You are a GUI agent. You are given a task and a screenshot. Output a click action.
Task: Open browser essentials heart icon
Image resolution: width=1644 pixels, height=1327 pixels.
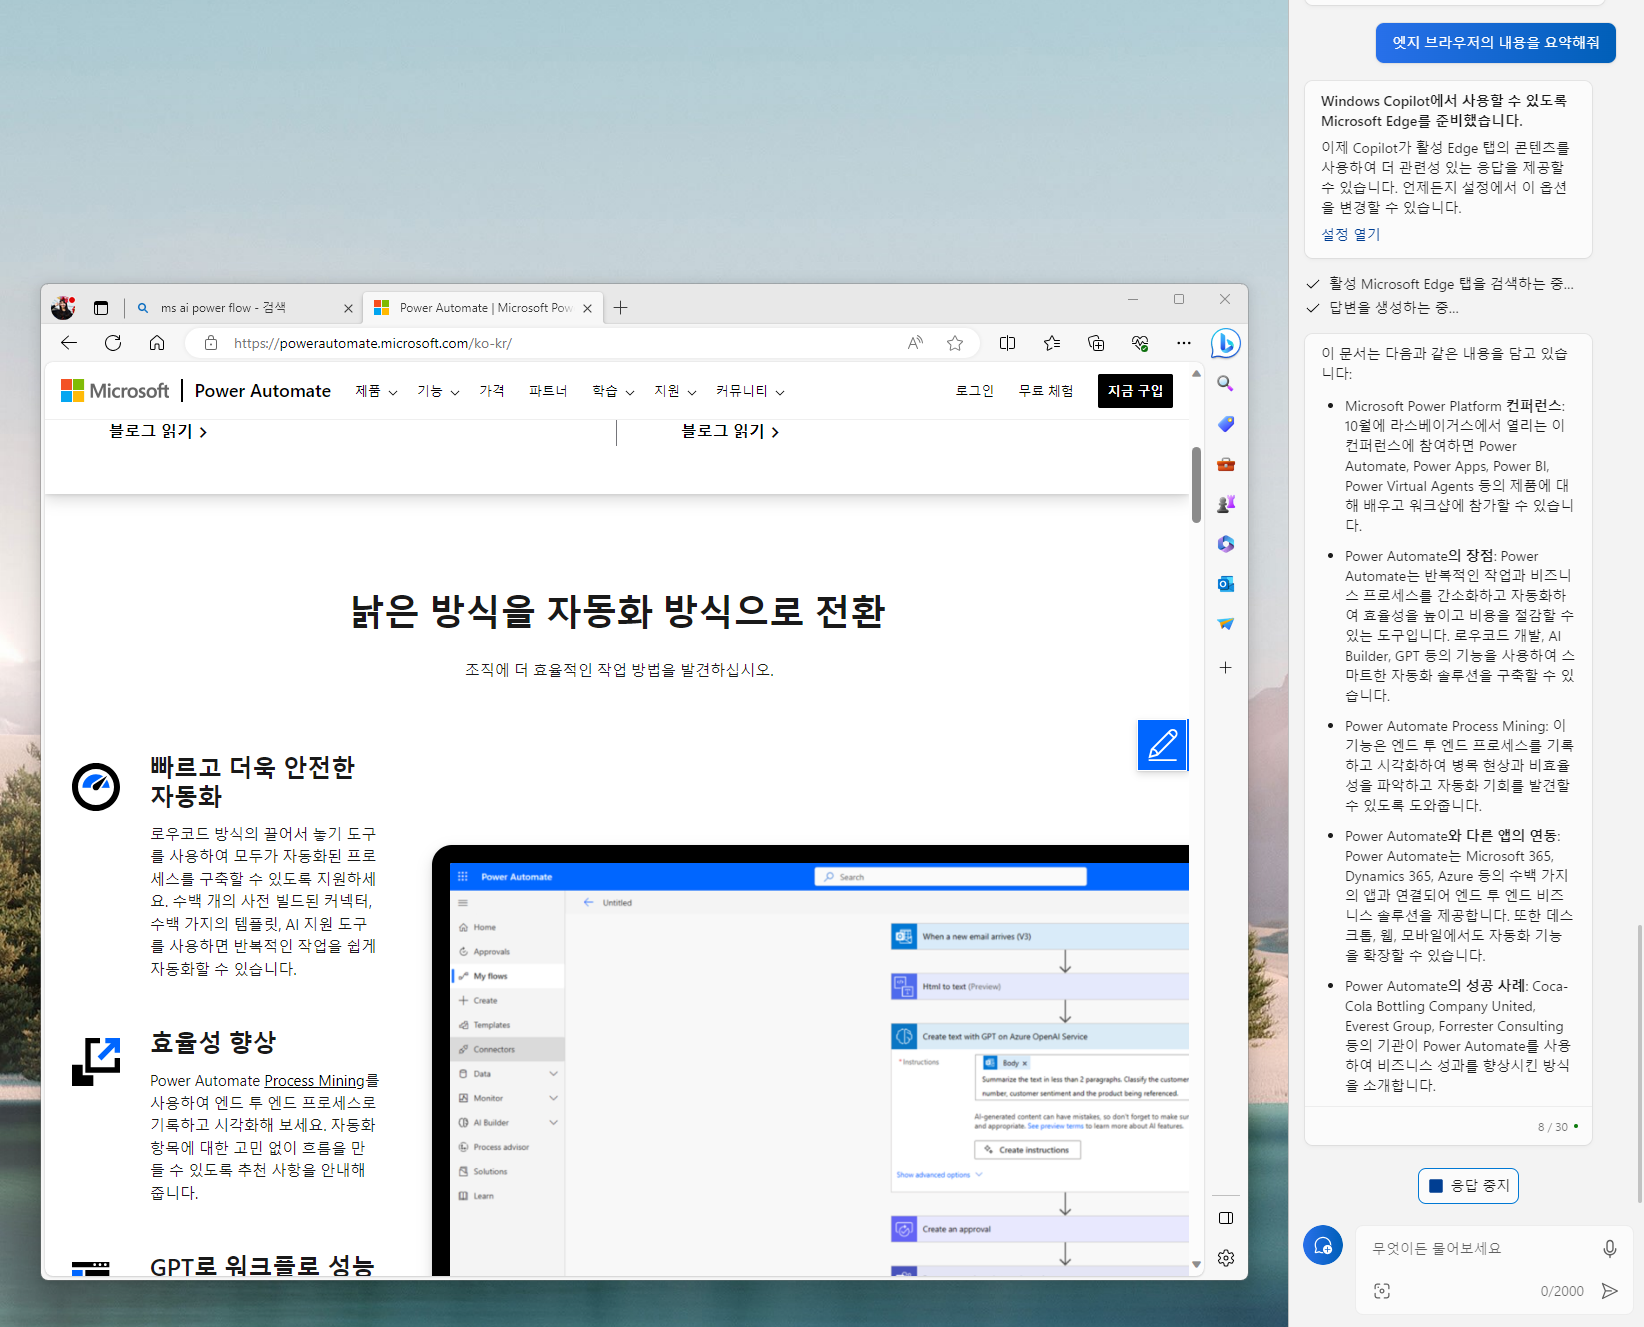click(1140, 343)
